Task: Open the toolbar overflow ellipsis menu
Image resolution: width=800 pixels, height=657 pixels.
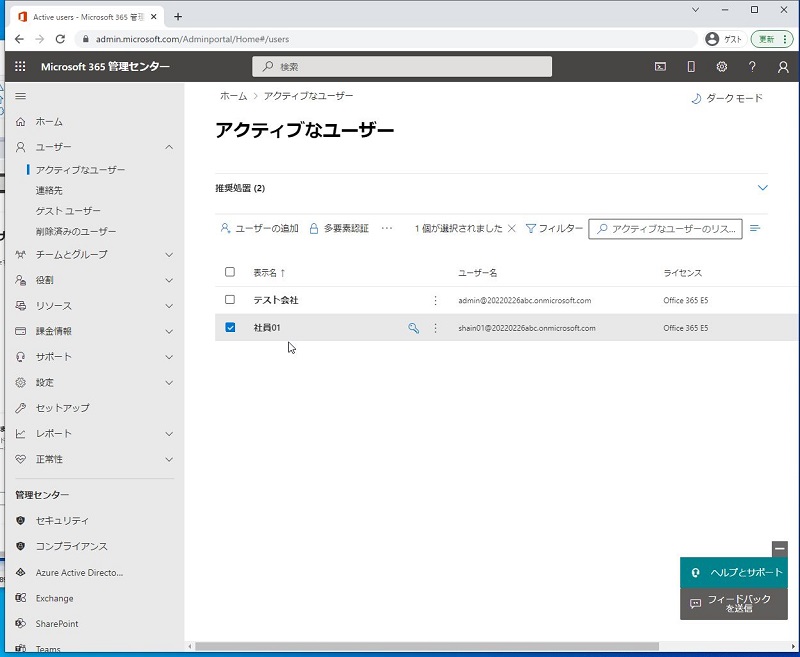Action: click(387, 228)
